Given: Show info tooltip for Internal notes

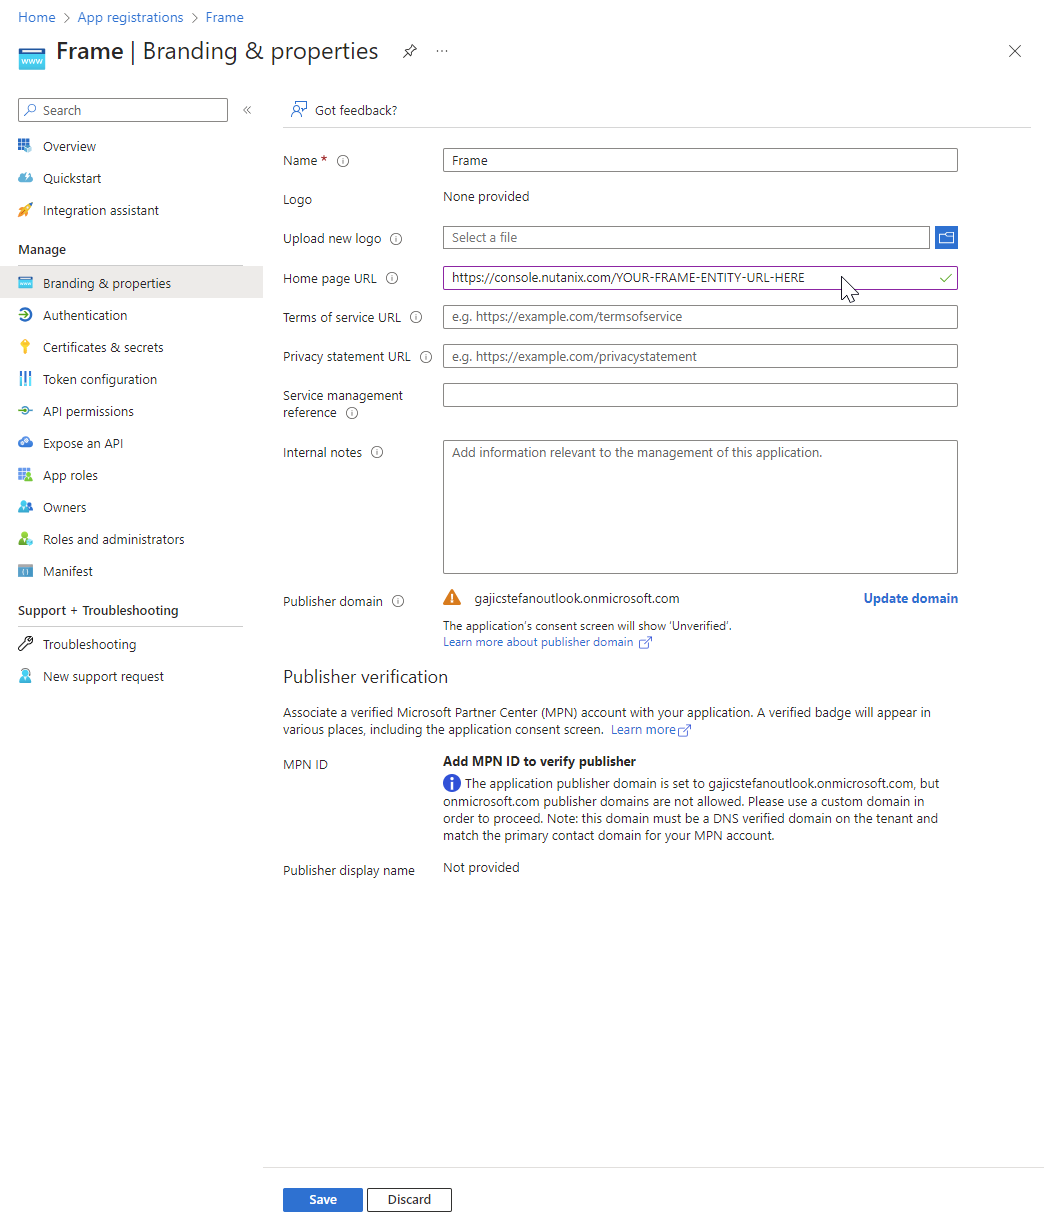Looking at the screenshot, I should click(x=377, y=452).
